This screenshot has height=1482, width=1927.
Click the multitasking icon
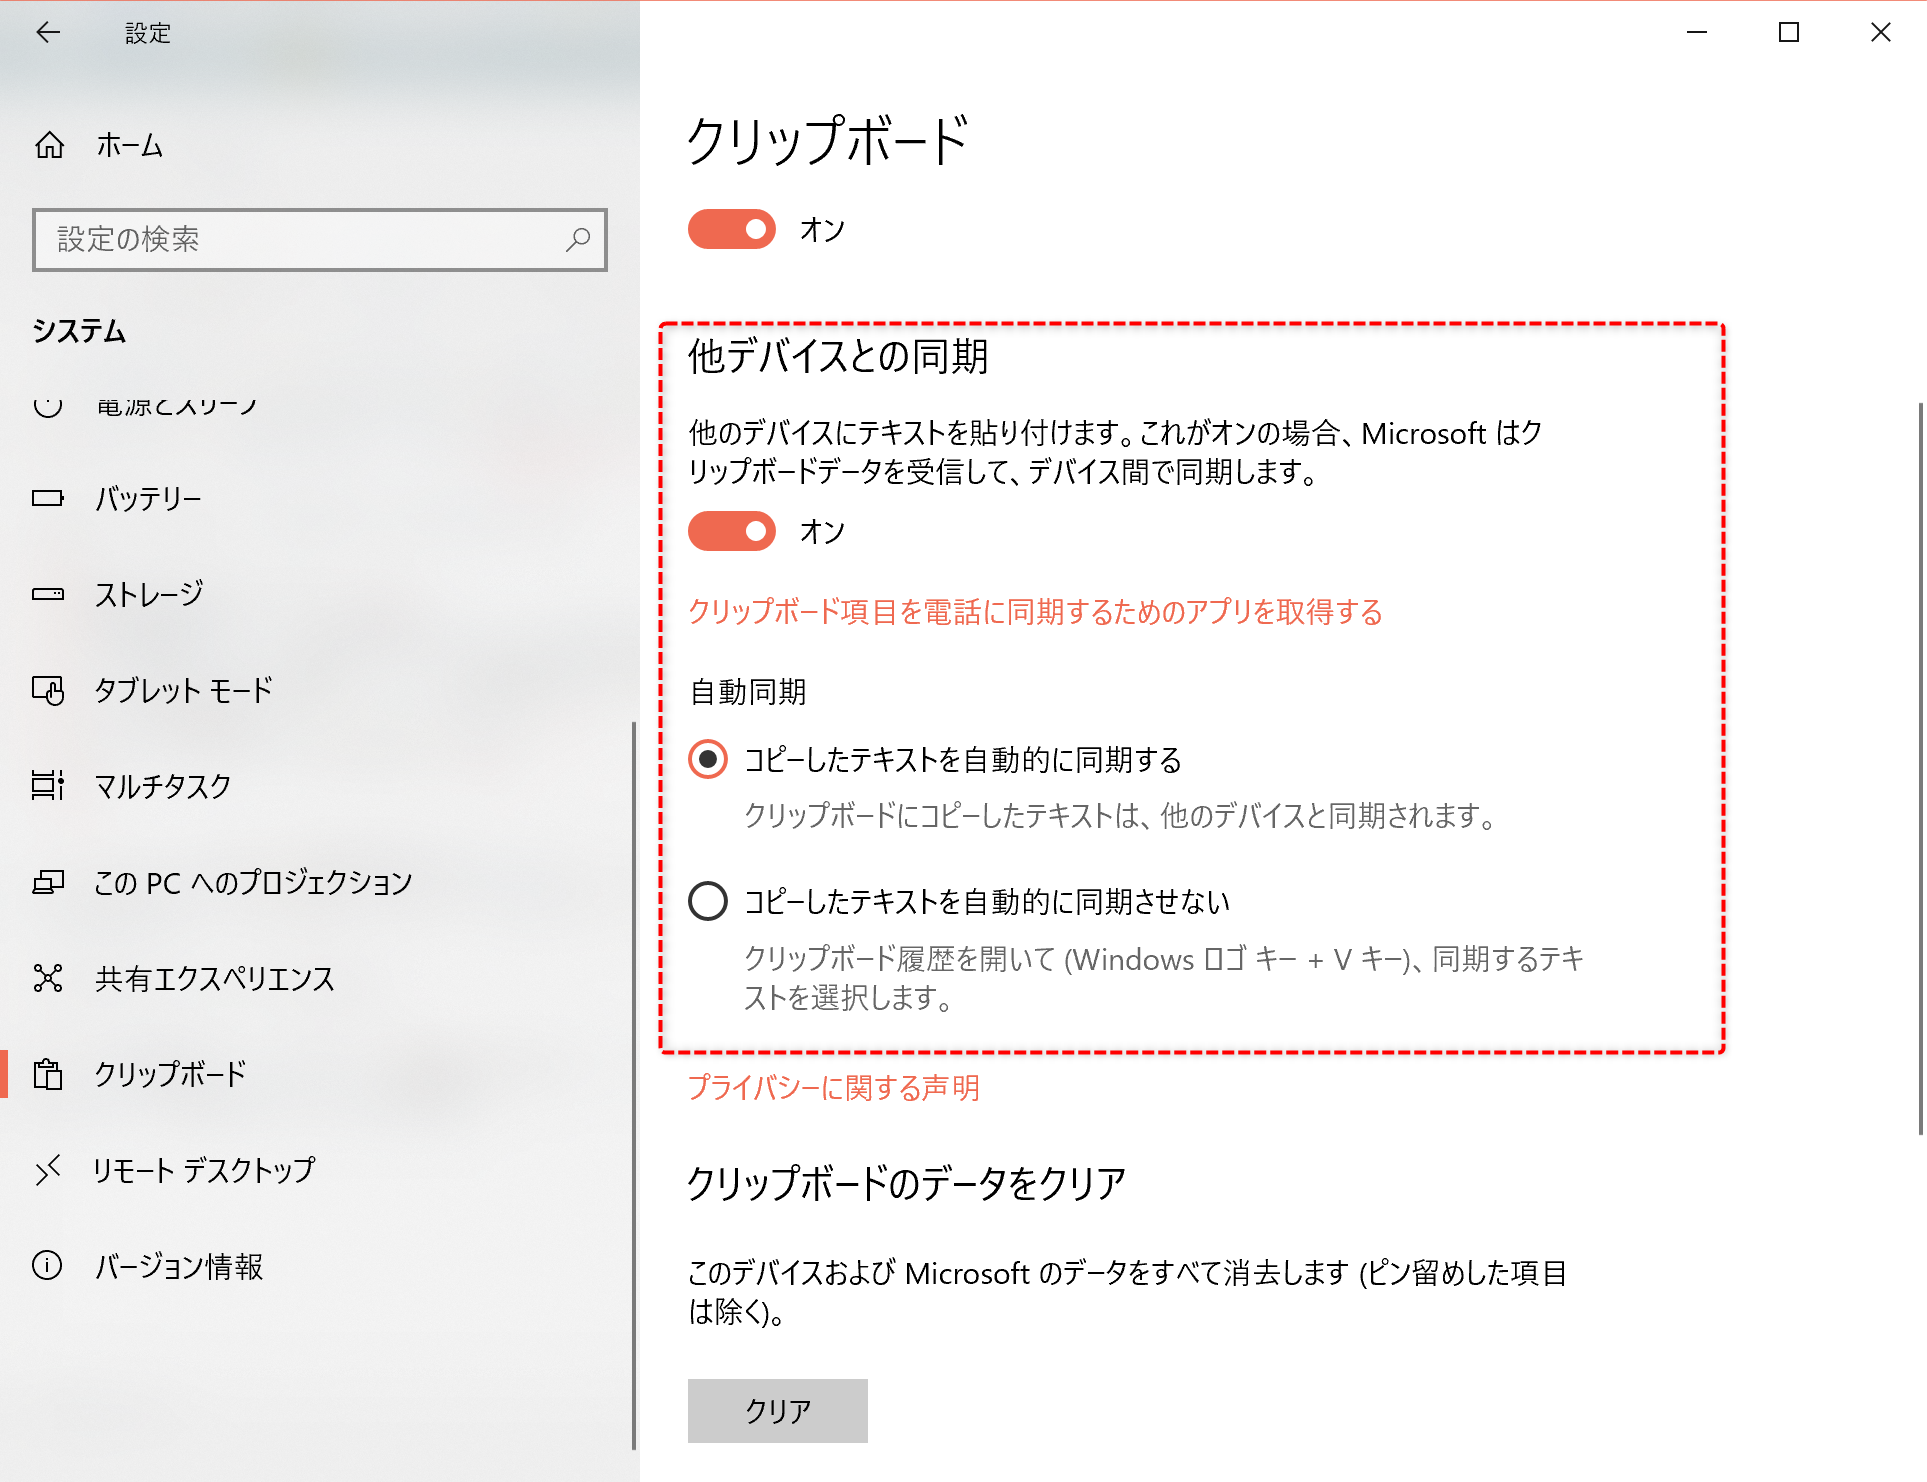(48, 786)
